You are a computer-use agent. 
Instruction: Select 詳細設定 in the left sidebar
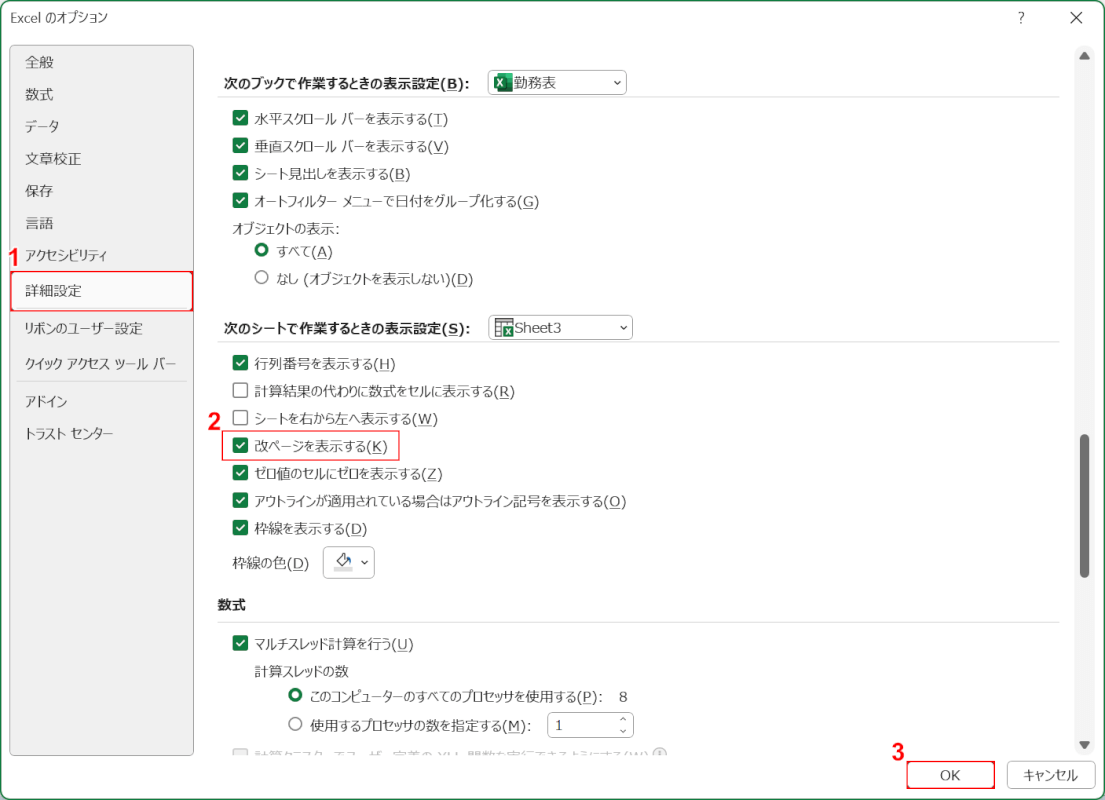(101, 291)
